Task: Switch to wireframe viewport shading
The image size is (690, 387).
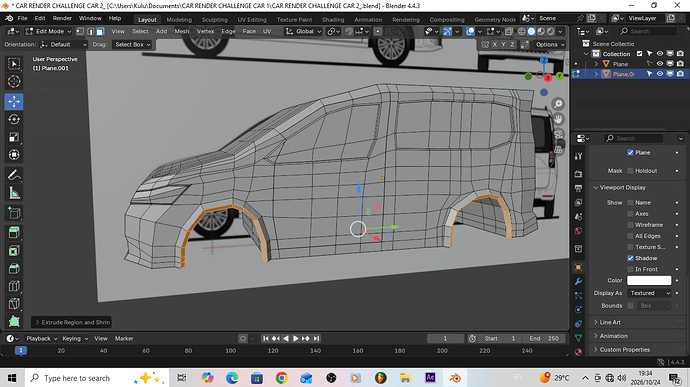Action: (x=521, y=31)
